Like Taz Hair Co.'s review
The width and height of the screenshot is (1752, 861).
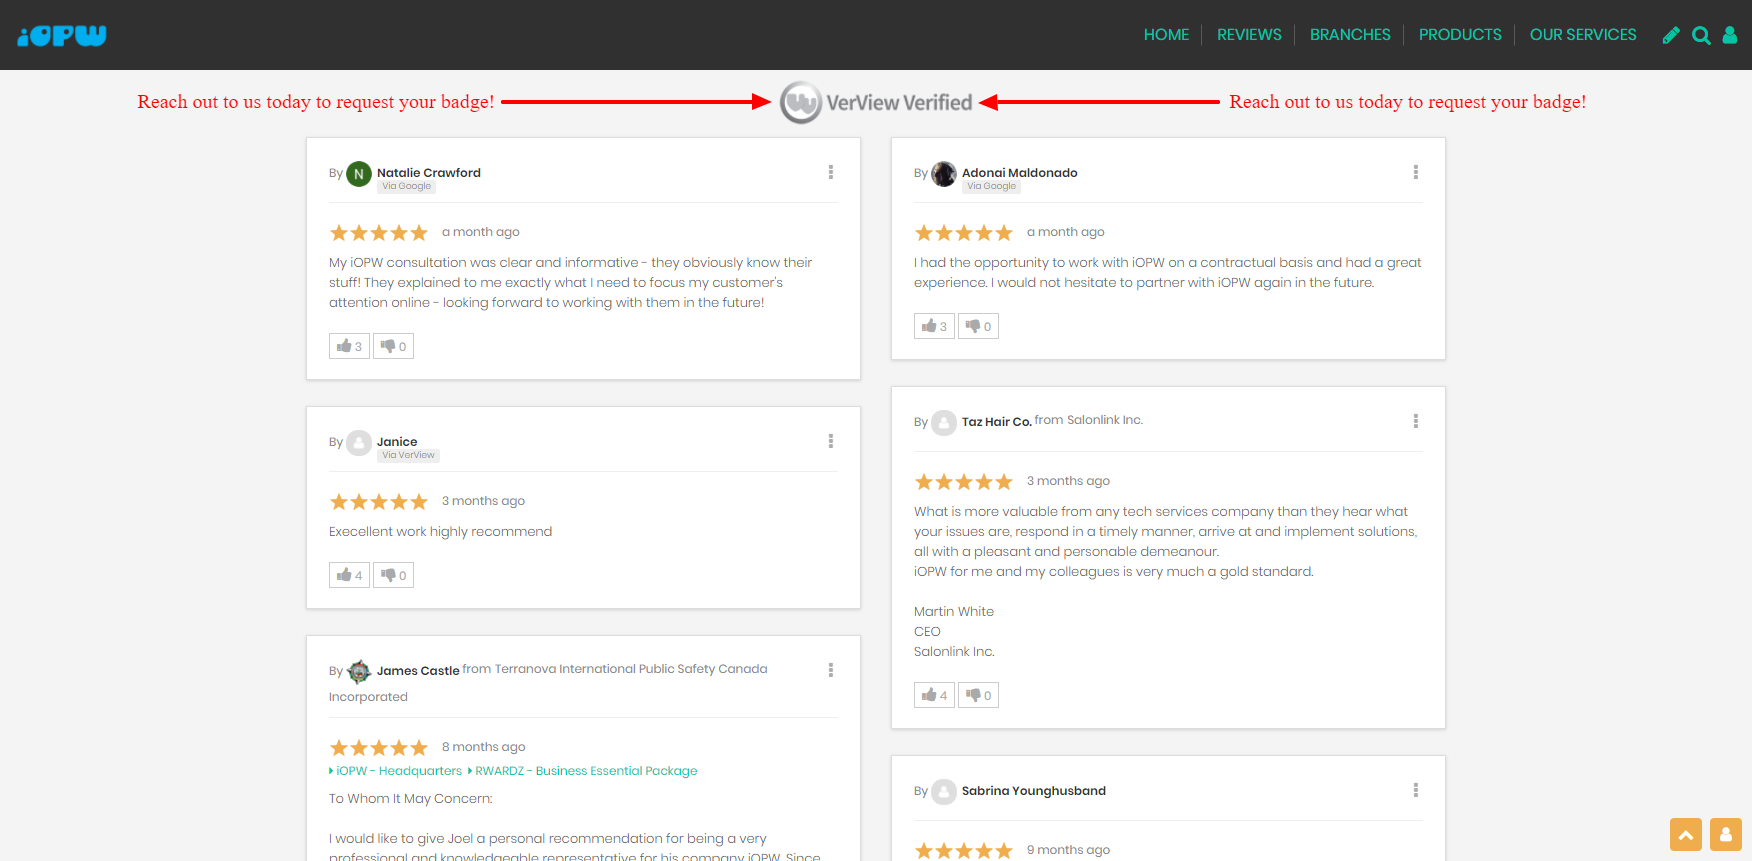tap(934, 695)
